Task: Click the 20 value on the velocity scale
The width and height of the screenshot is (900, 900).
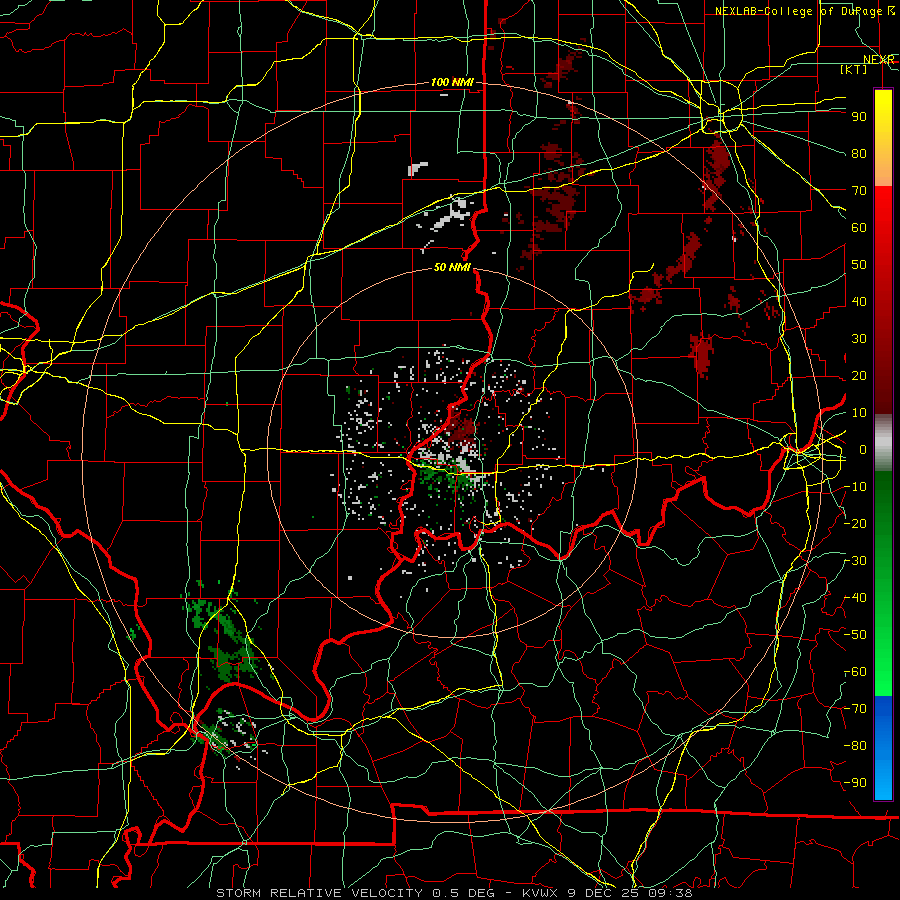Action: [x=859, y=375]
